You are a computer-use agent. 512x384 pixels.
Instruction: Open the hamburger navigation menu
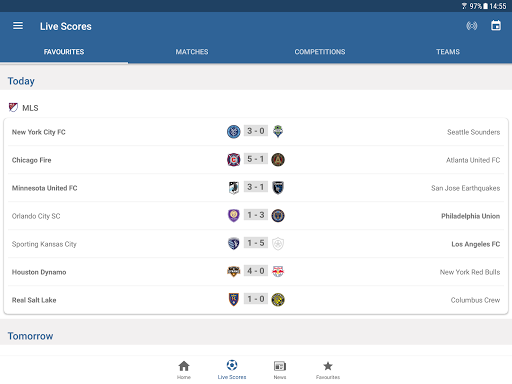pyautogui.click(x=18, y=26)
